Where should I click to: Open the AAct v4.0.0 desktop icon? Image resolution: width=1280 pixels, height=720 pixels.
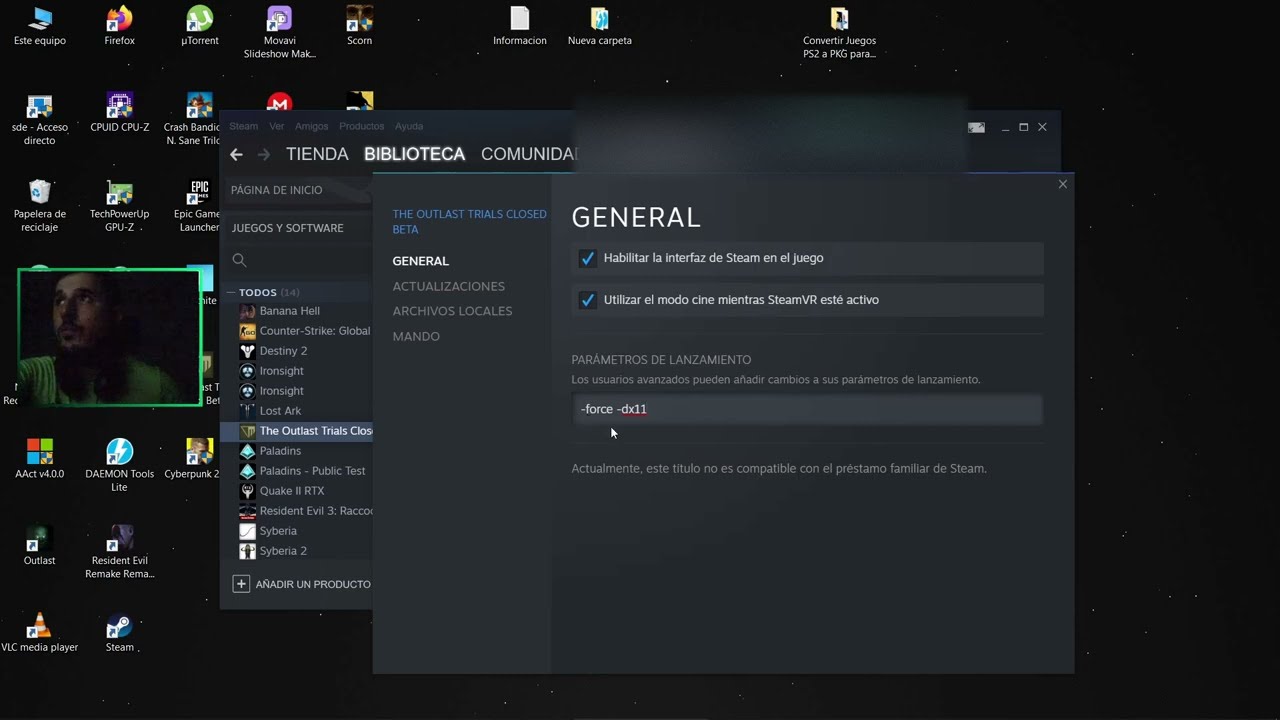(x=40, y=458)
